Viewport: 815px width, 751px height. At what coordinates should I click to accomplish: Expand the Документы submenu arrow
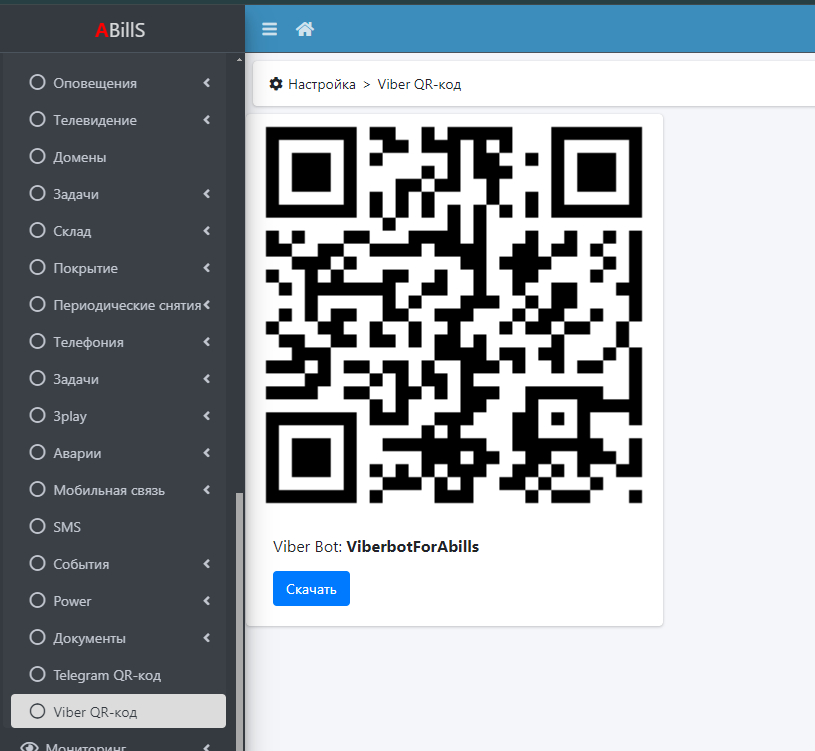[x=207, y=638]
